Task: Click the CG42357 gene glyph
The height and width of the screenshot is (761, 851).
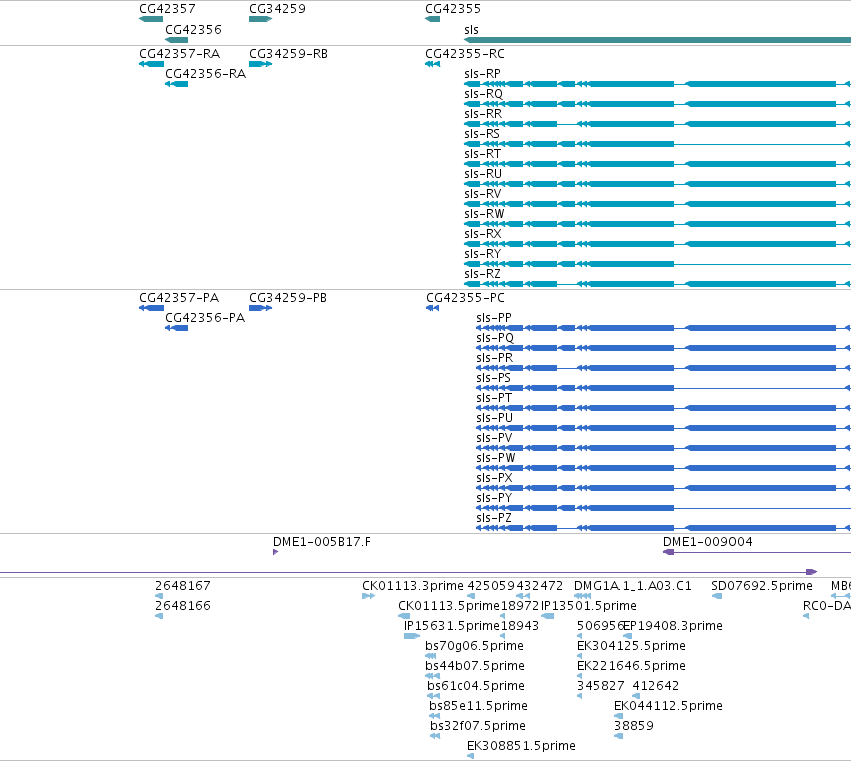Action: [151, 19]
